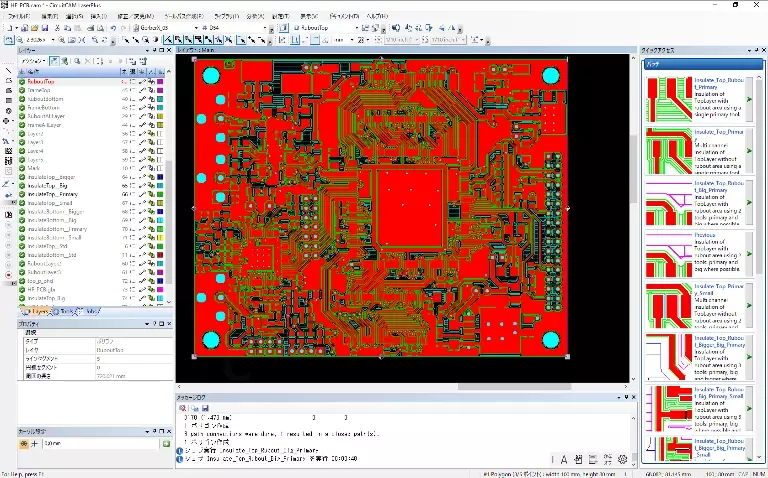
Task: Click the crosshair icon in the cursor panel
Action: point(34,444)
